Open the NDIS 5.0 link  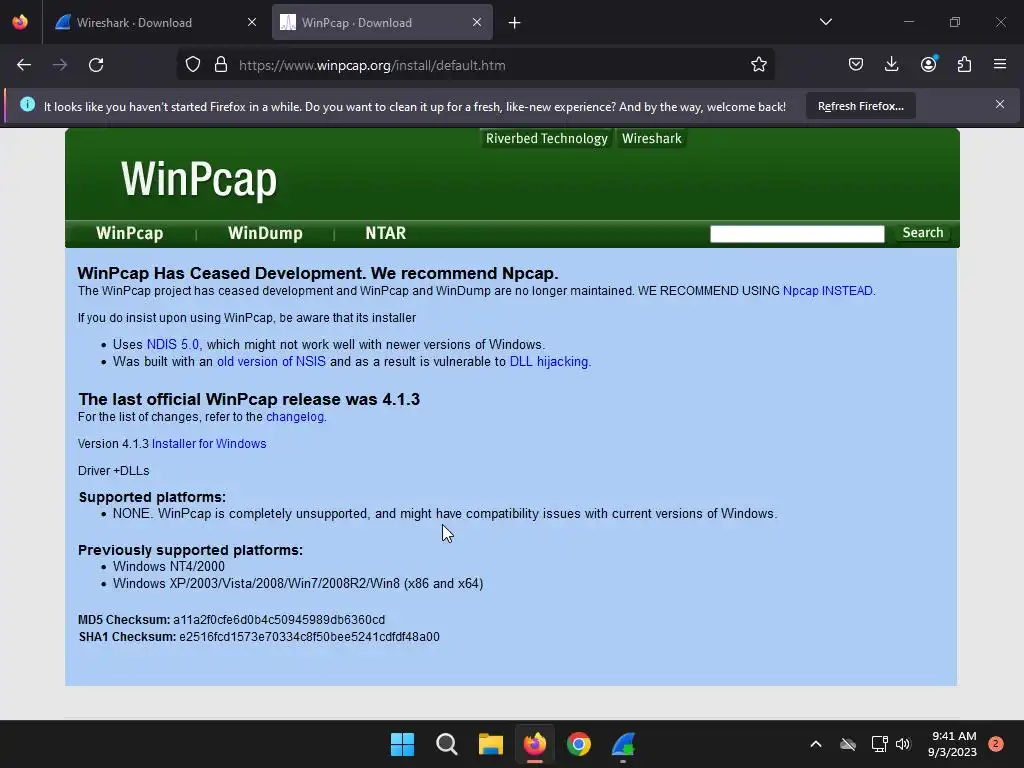pos(173,344)
